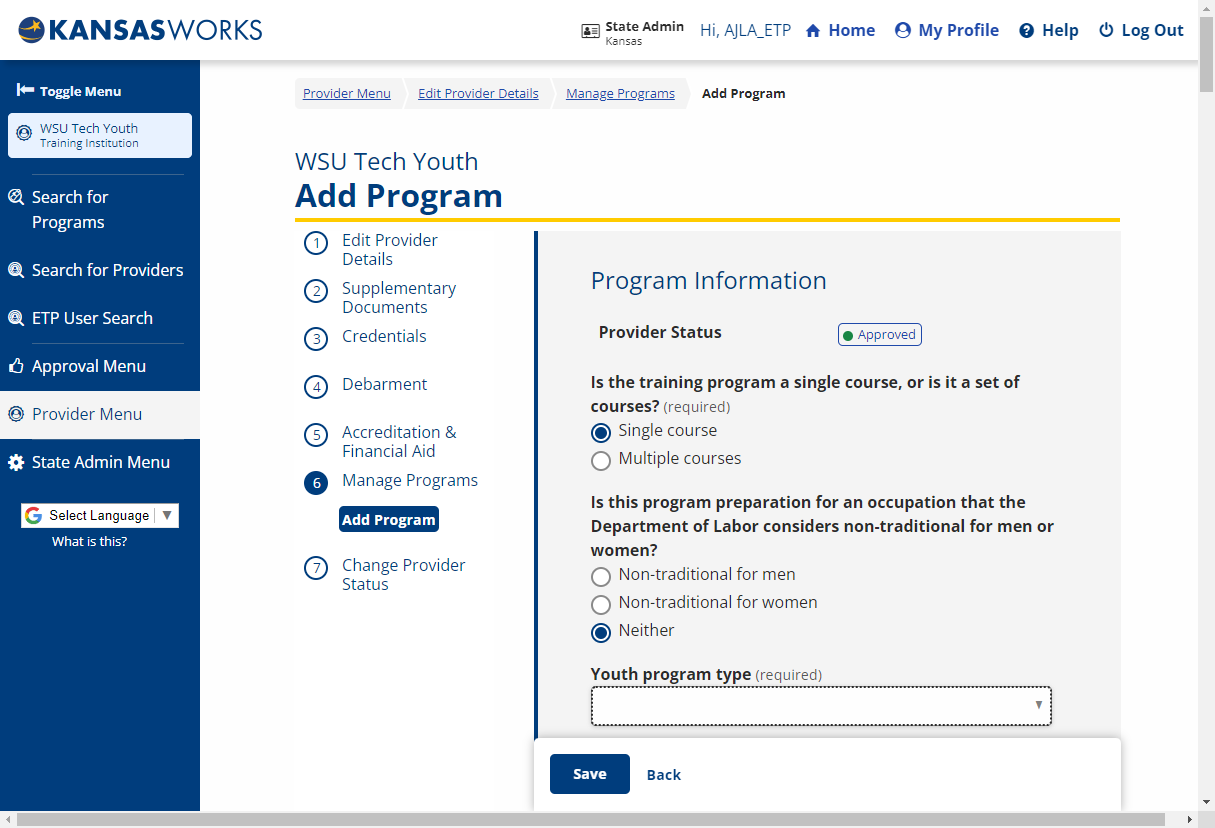Choose Non-traditional for men option

click(x=601, y=577)
